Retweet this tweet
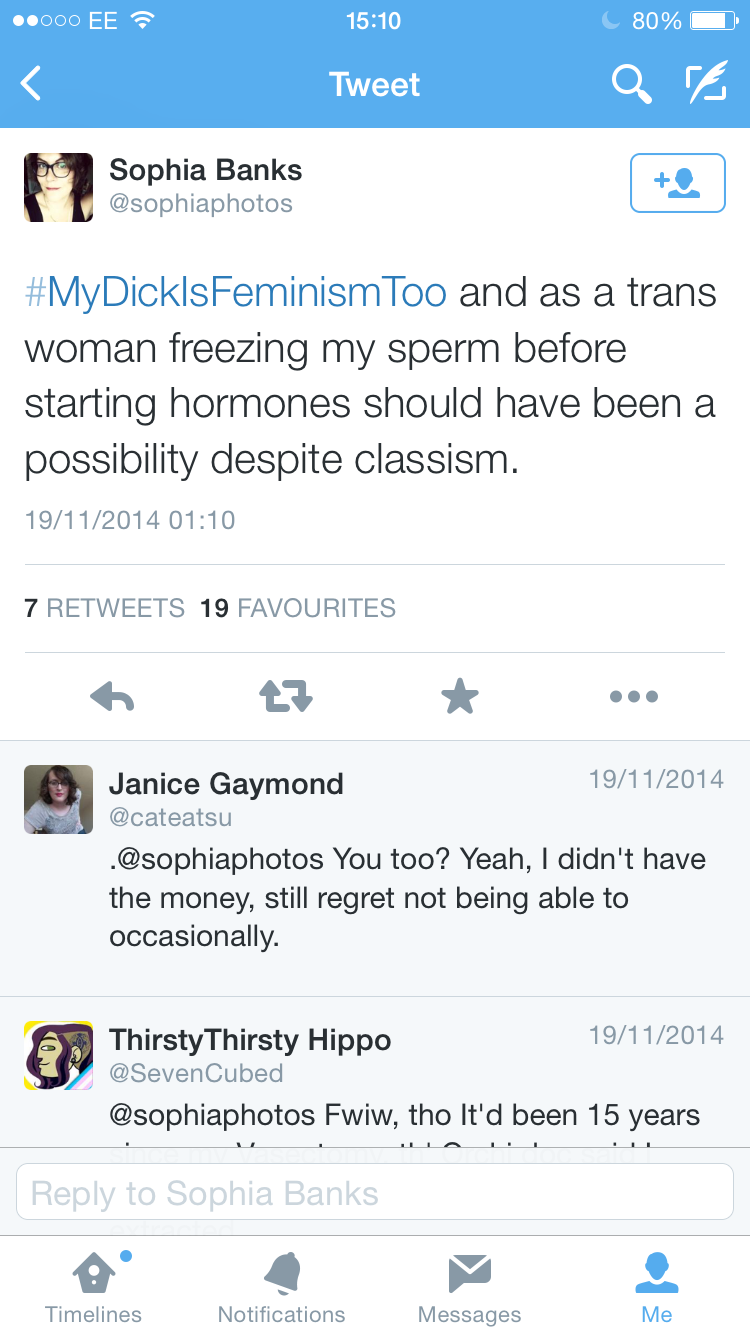The image size is (750, 1334). 286,696
